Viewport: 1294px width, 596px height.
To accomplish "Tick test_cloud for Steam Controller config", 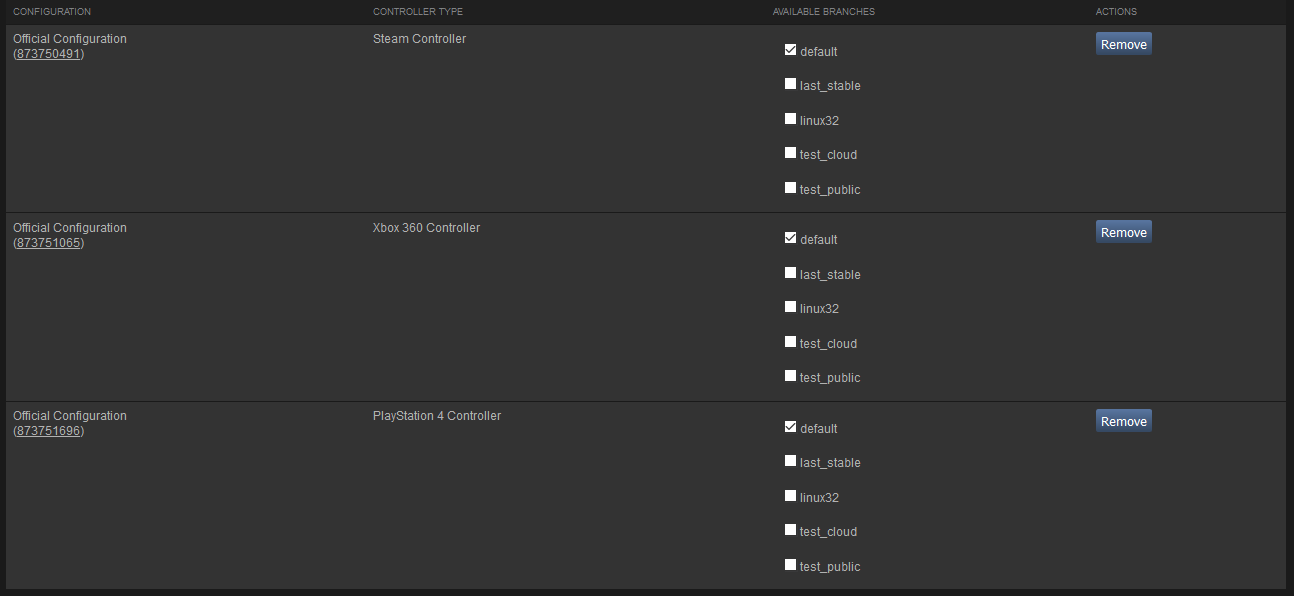I will 791,153.
